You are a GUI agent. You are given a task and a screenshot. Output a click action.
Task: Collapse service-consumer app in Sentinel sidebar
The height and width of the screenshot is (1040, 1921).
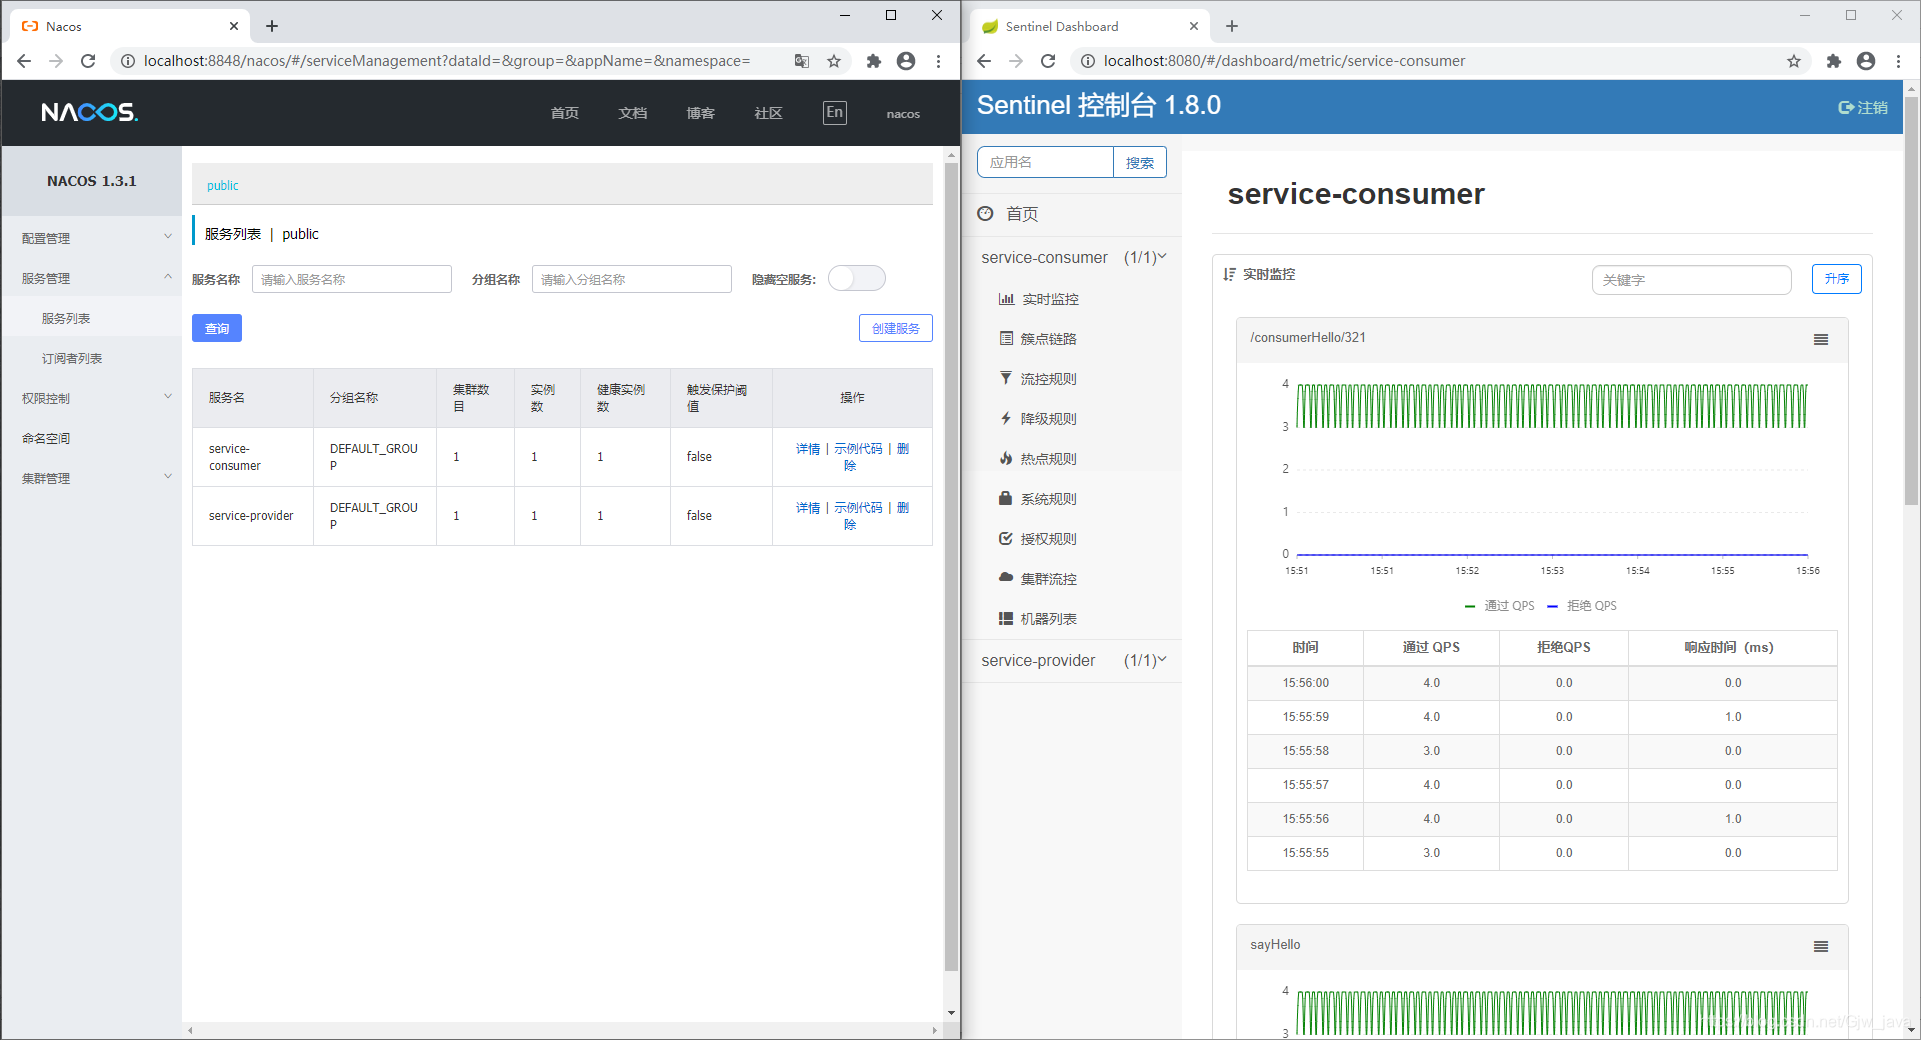[x=1073, y=257]
